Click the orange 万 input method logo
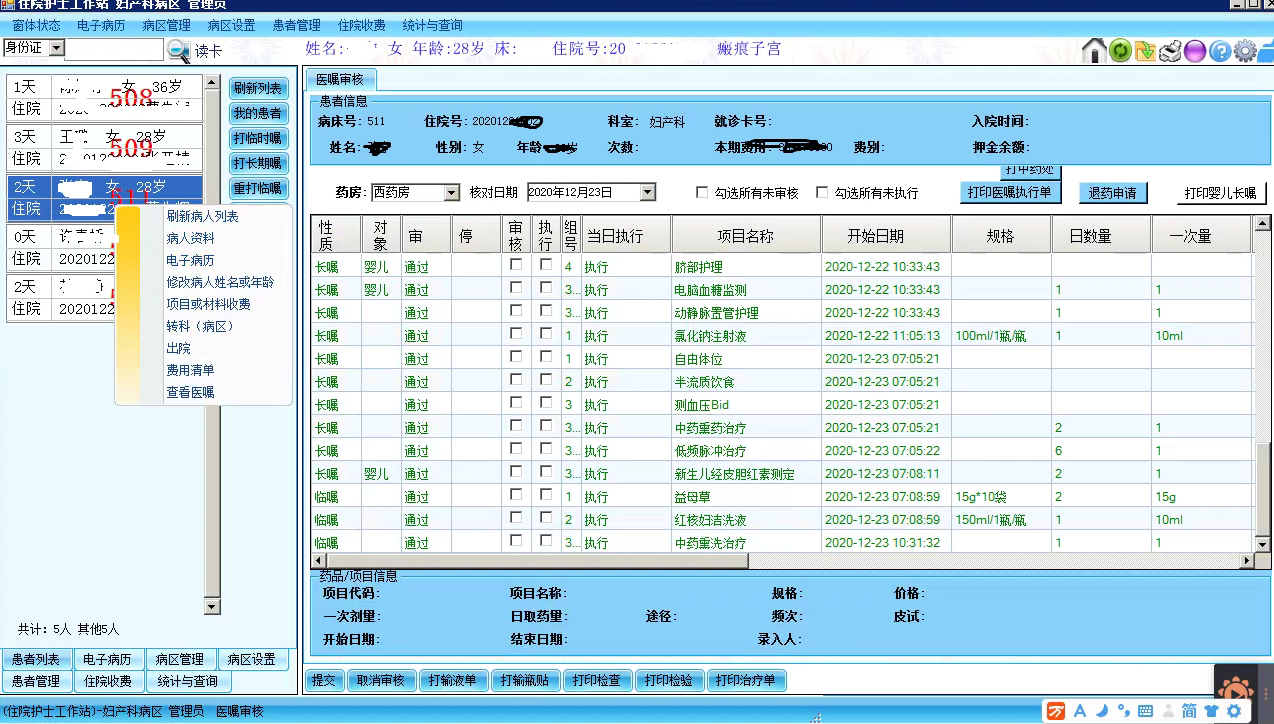1274x724 pixels. point(1056,711)
